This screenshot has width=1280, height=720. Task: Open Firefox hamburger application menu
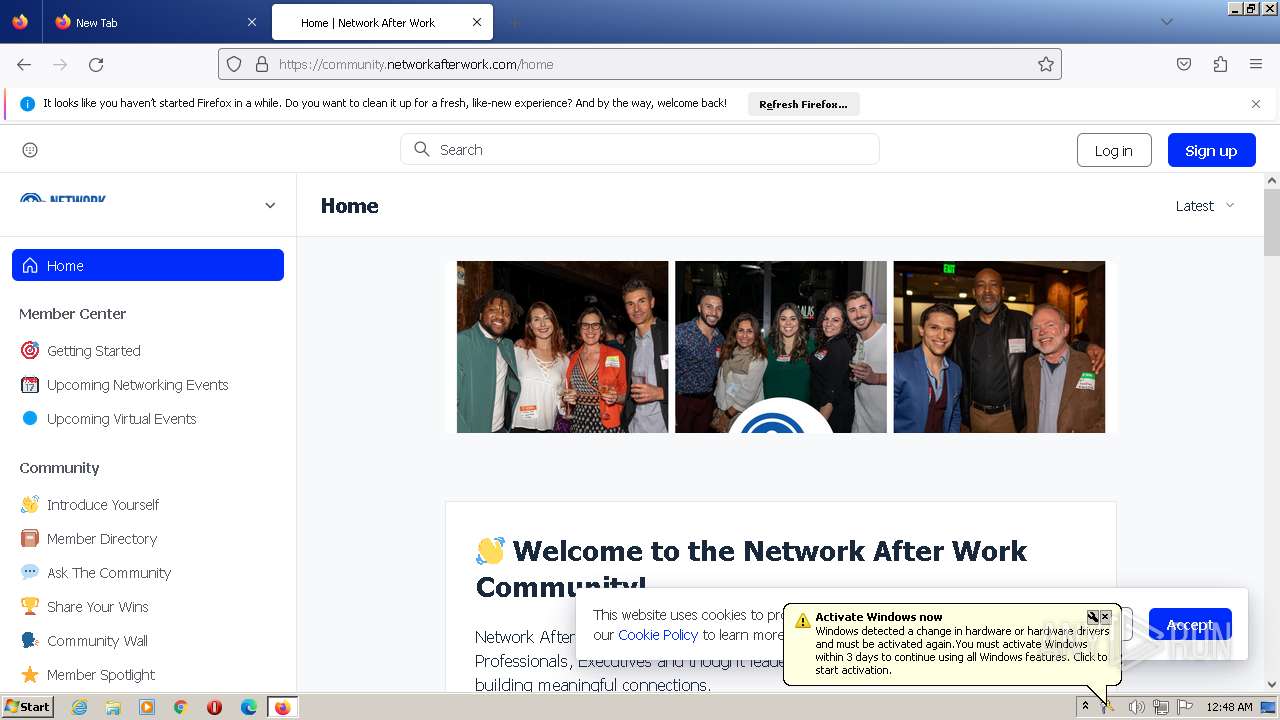point(1256,64)
